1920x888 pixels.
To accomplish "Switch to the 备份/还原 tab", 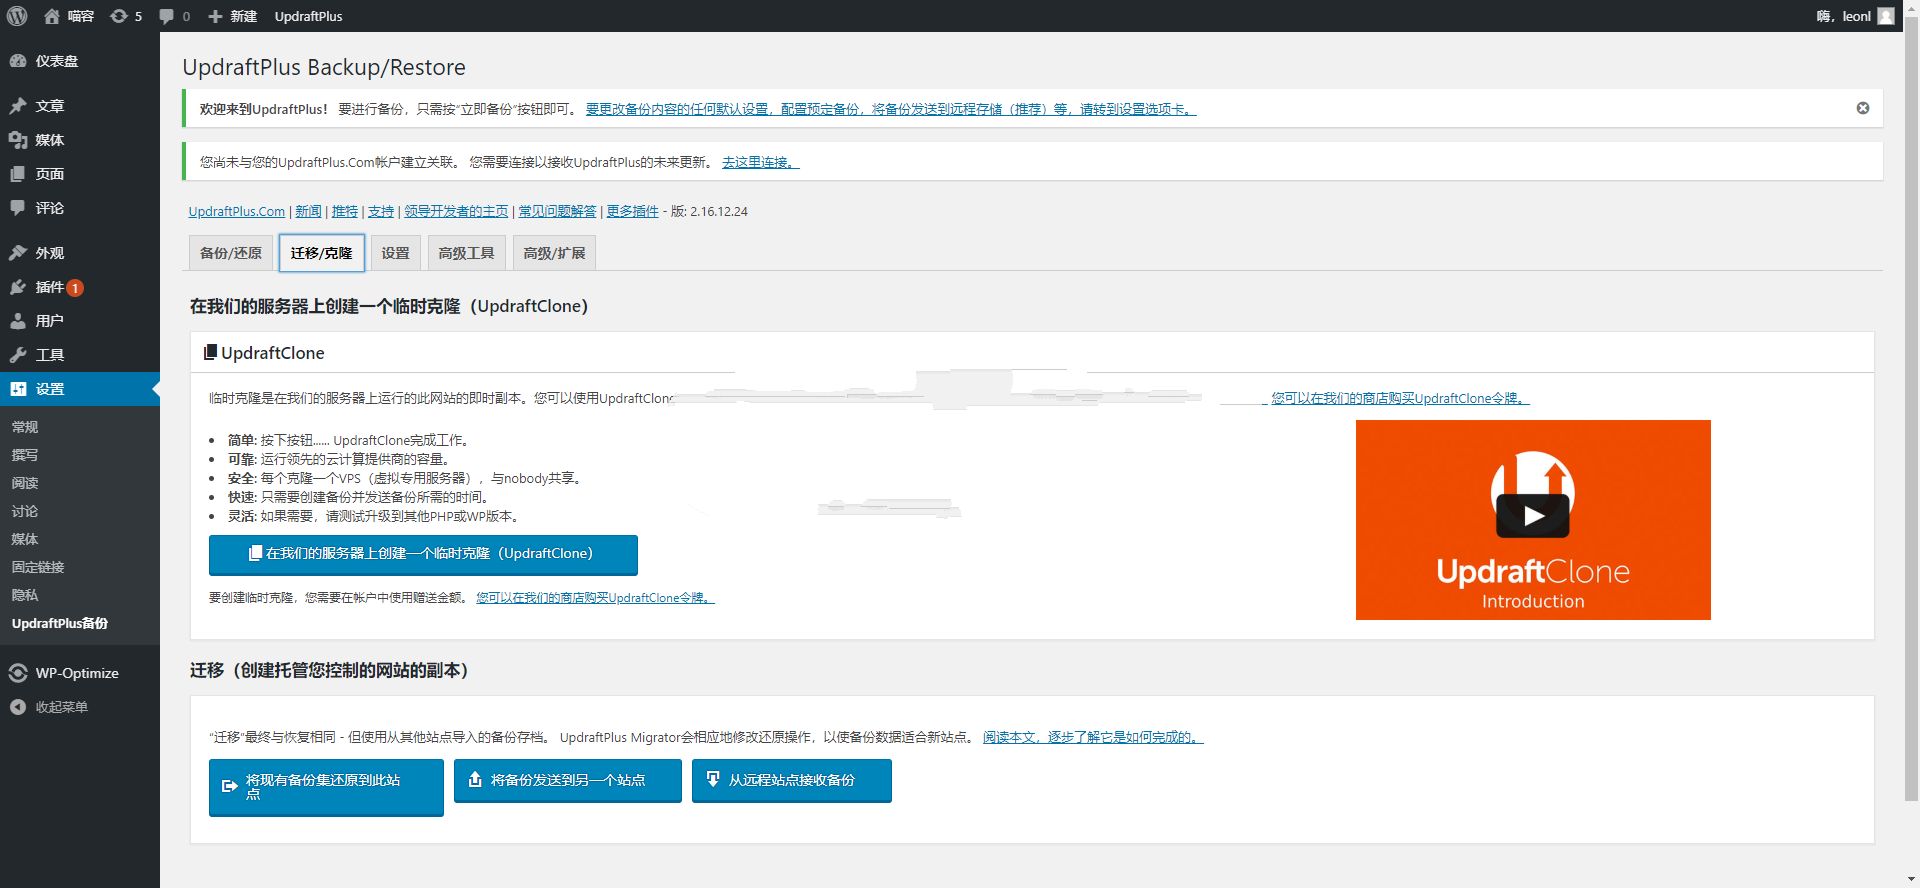I will click(x=231, y=253).
